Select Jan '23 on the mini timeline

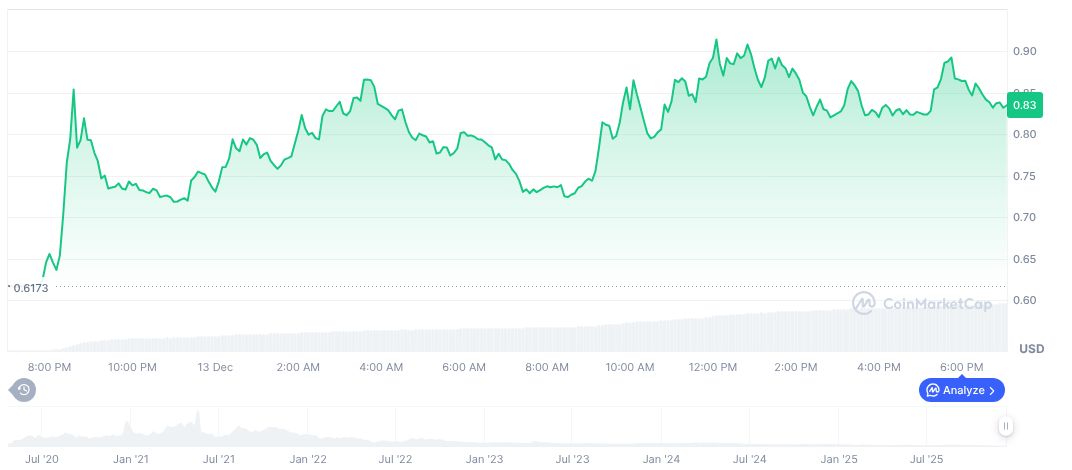(483, 459)
